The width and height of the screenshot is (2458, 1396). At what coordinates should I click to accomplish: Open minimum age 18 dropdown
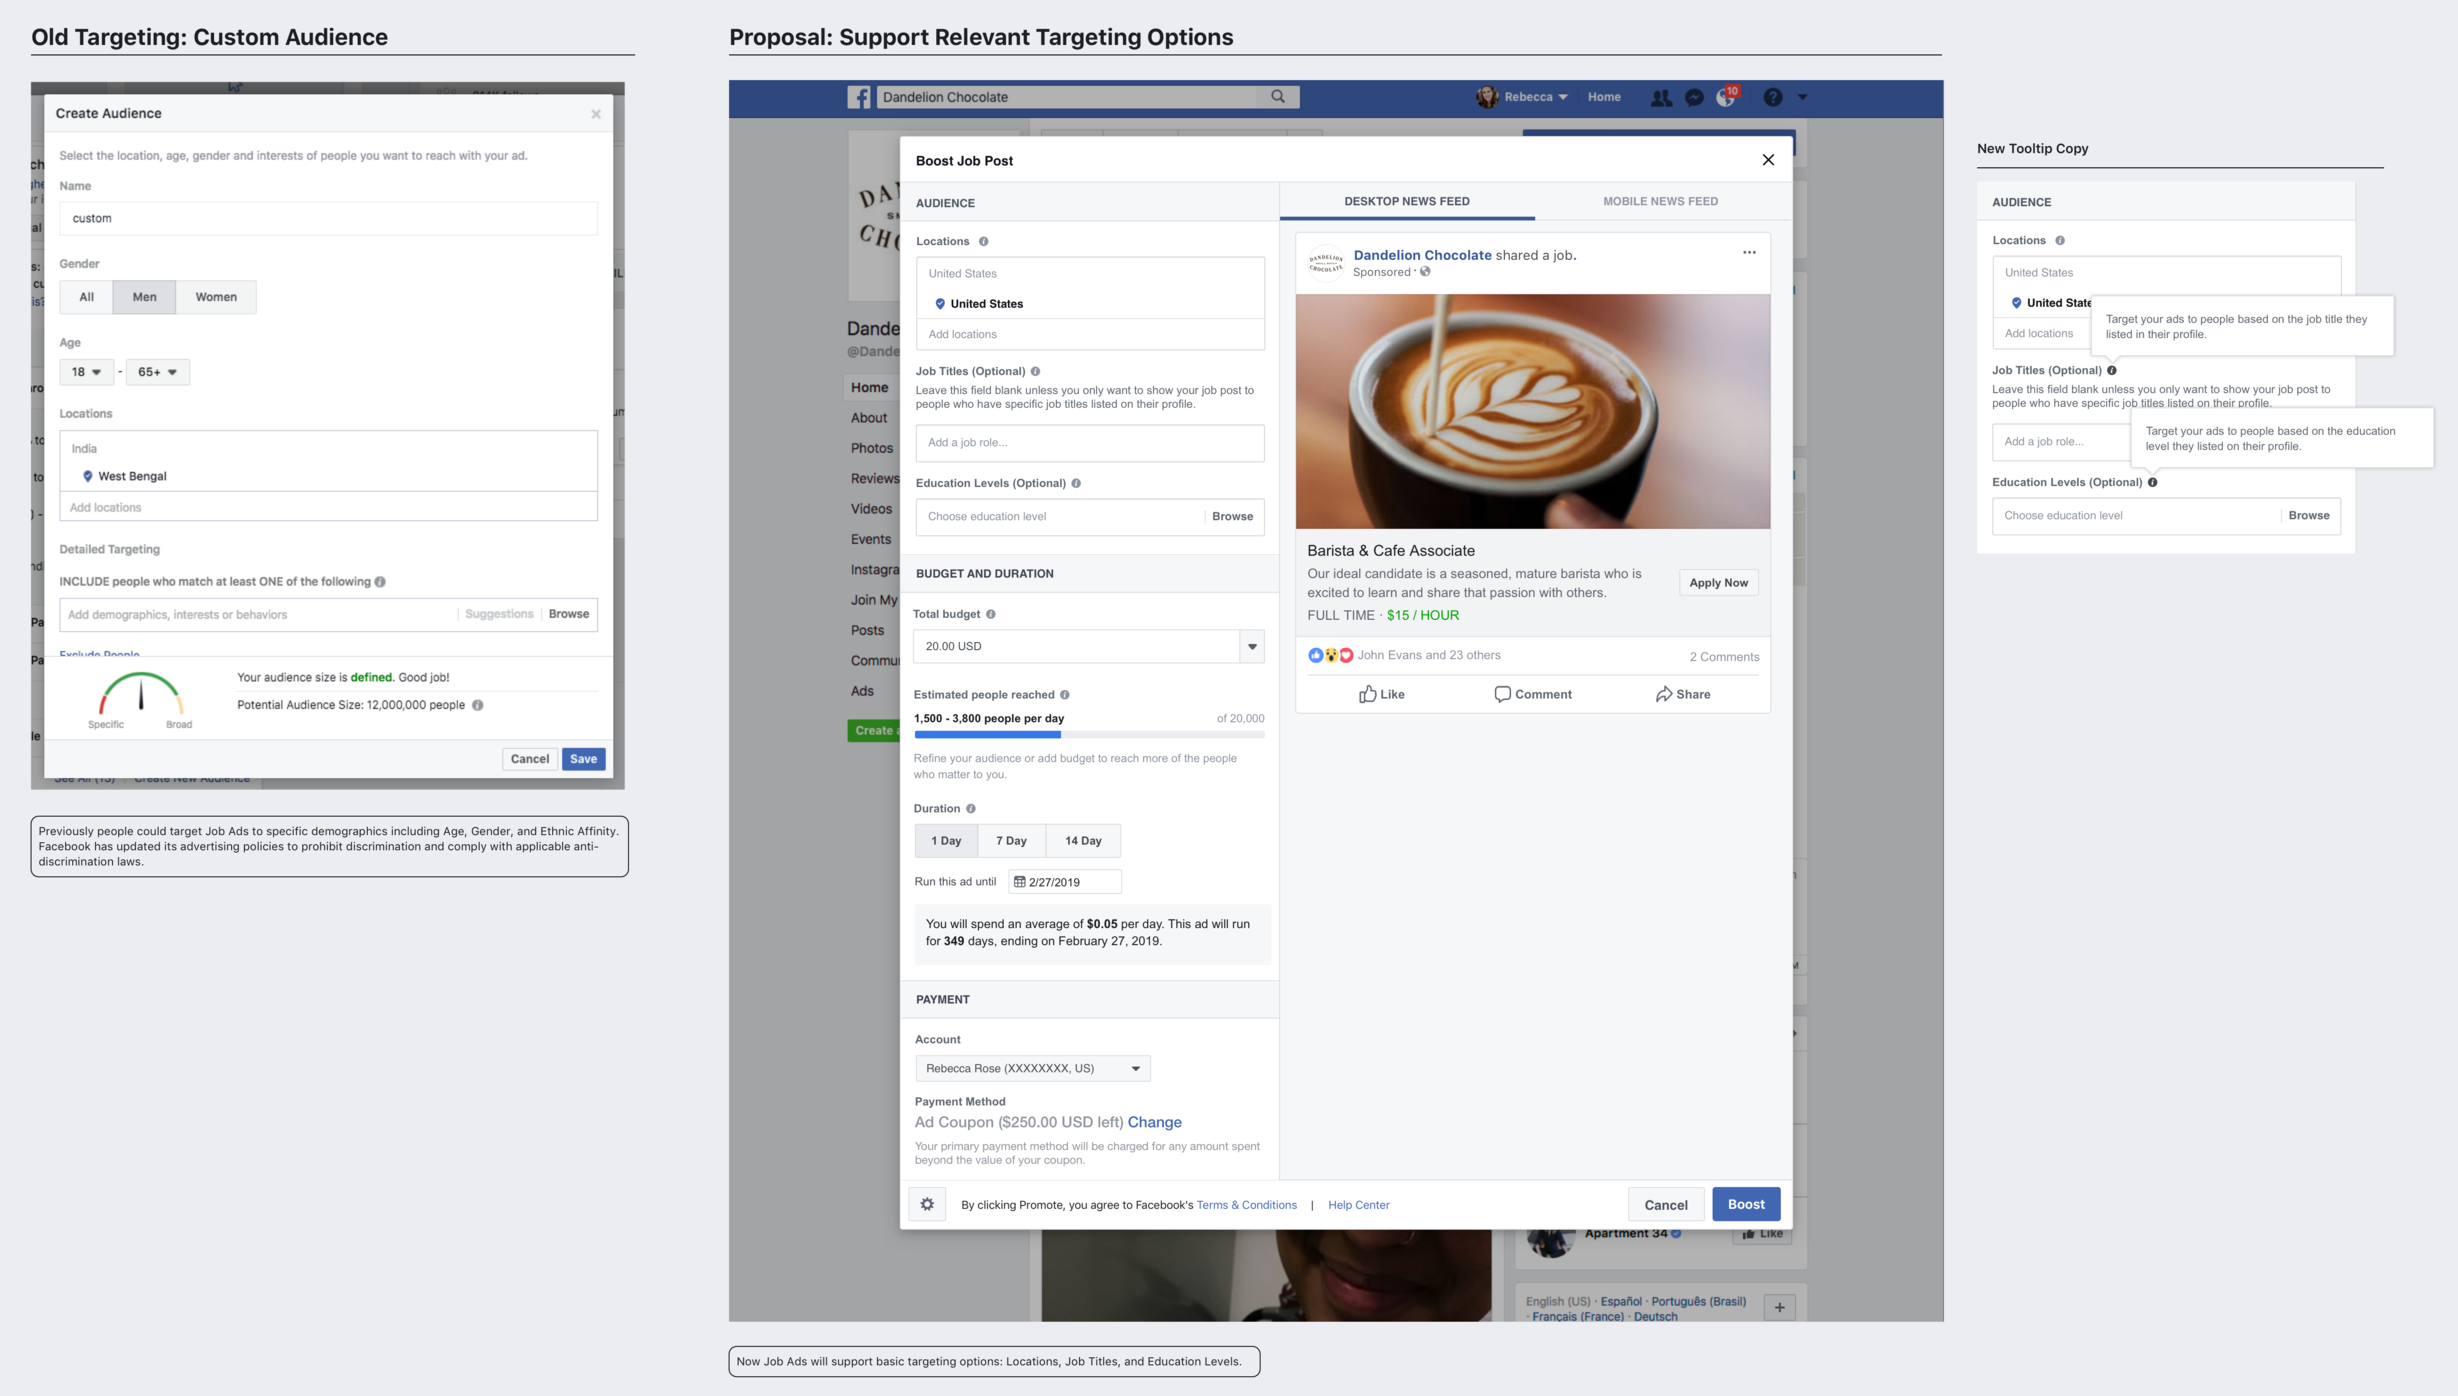pyautogui.click(x=86, y=372)
